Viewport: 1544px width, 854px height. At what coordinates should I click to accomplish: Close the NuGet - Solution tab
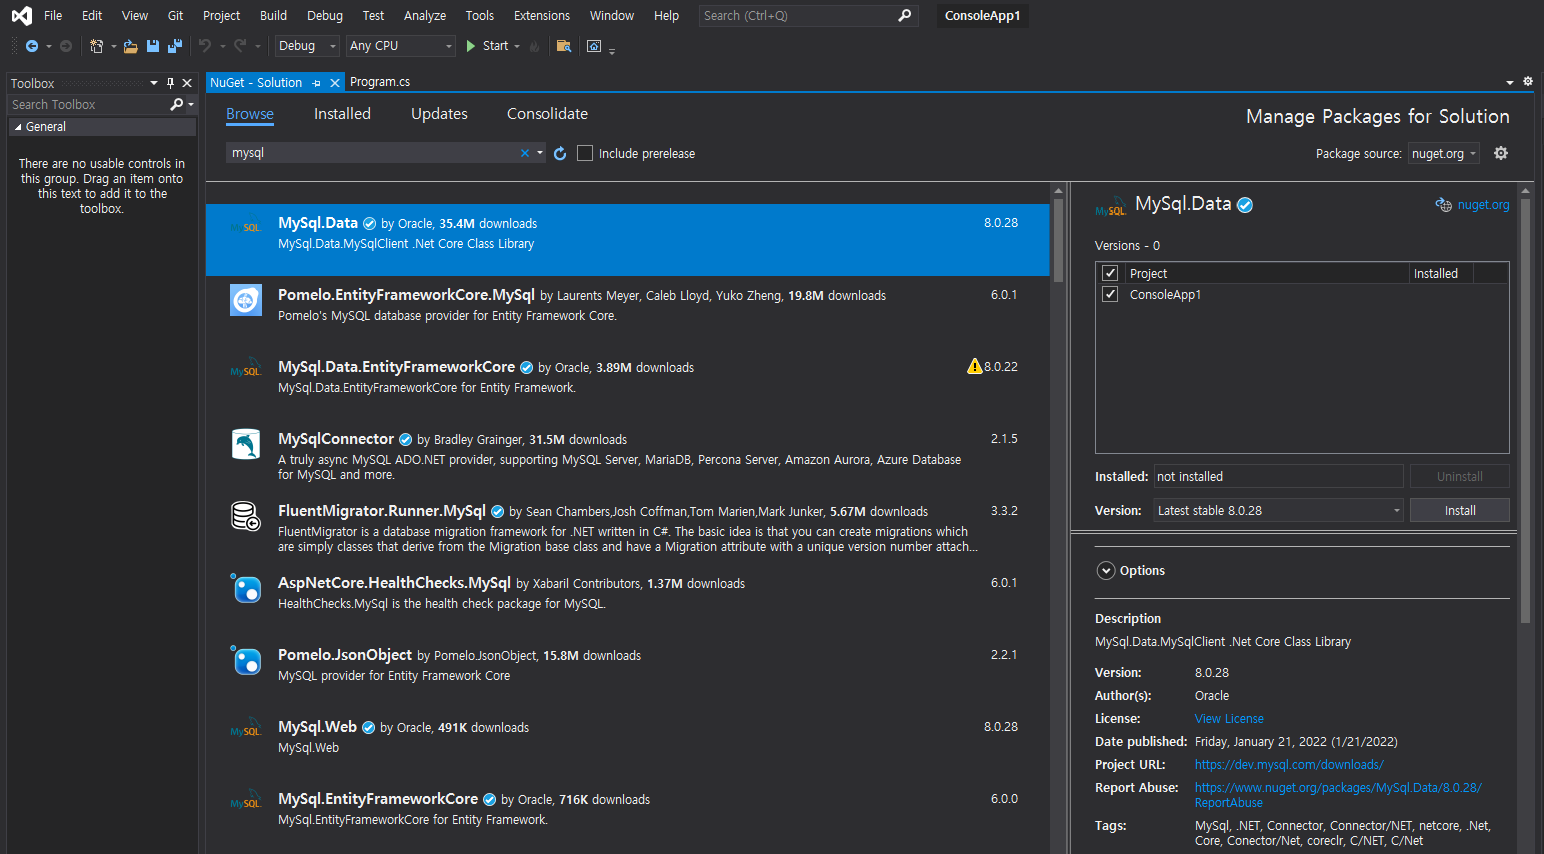[x=335, y=83]
